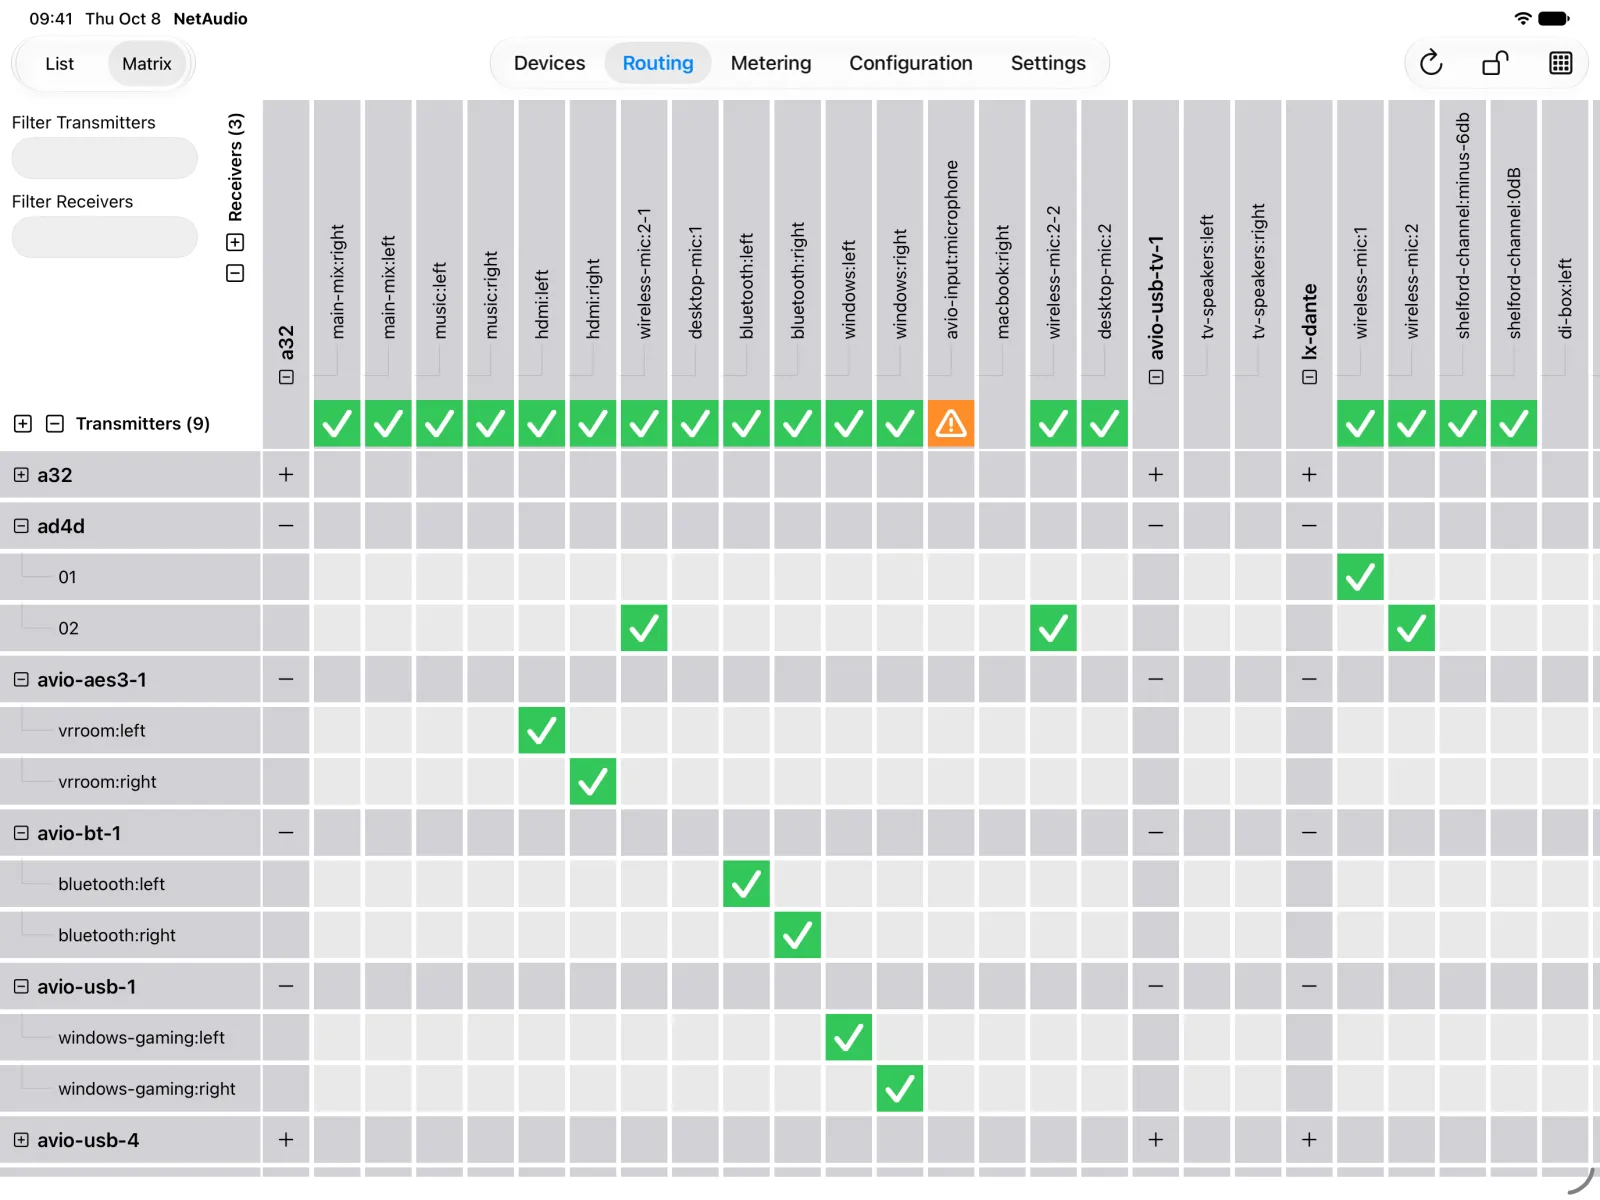This screenshot has width=1600, height=1200.
Task: Toggle ad4d 02 to wireless-mic:2-1 routing
Action: 644,629
